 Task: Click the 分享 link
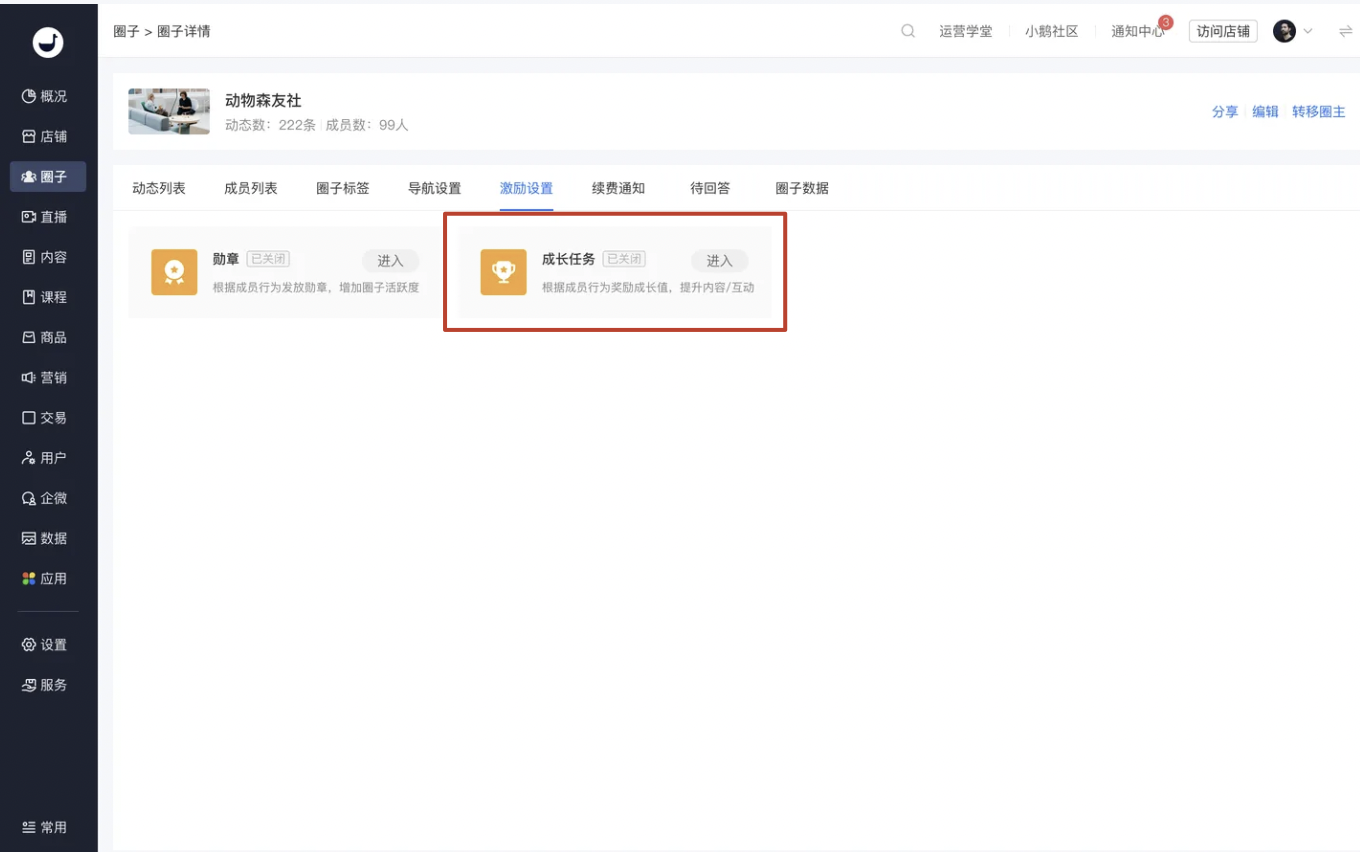[1225, 111]
